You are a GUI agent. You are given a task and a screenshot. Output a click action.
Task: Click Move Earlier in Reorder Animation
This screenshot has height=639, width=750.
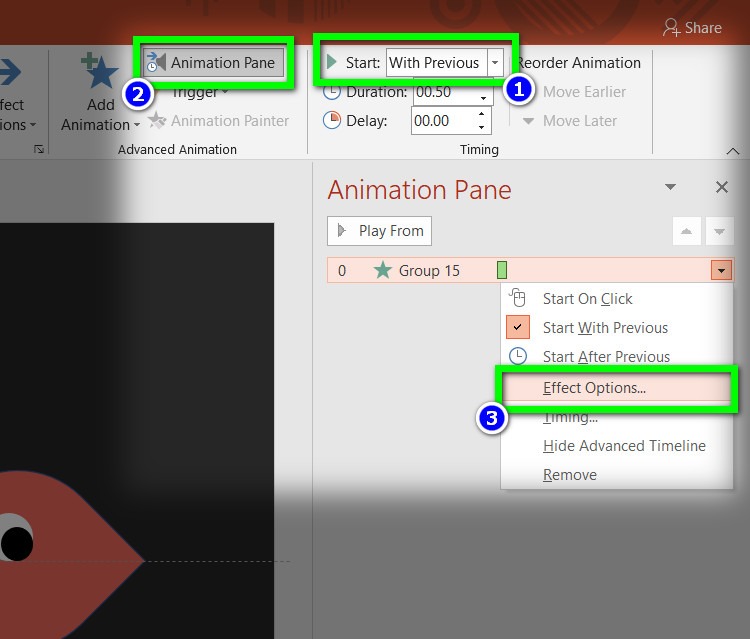575,92
